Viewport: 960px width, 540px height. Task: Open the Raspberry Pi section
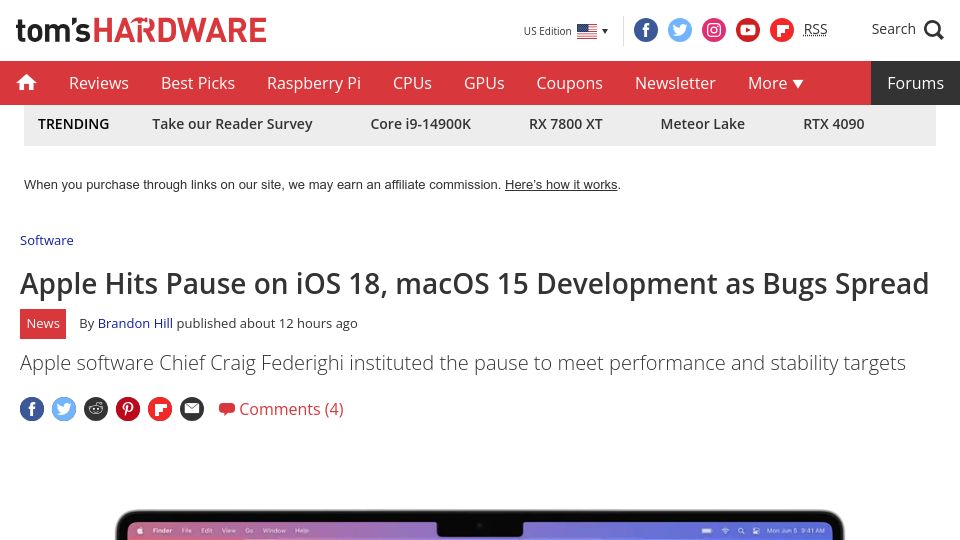pyautogui.click(x=313, y=83)
